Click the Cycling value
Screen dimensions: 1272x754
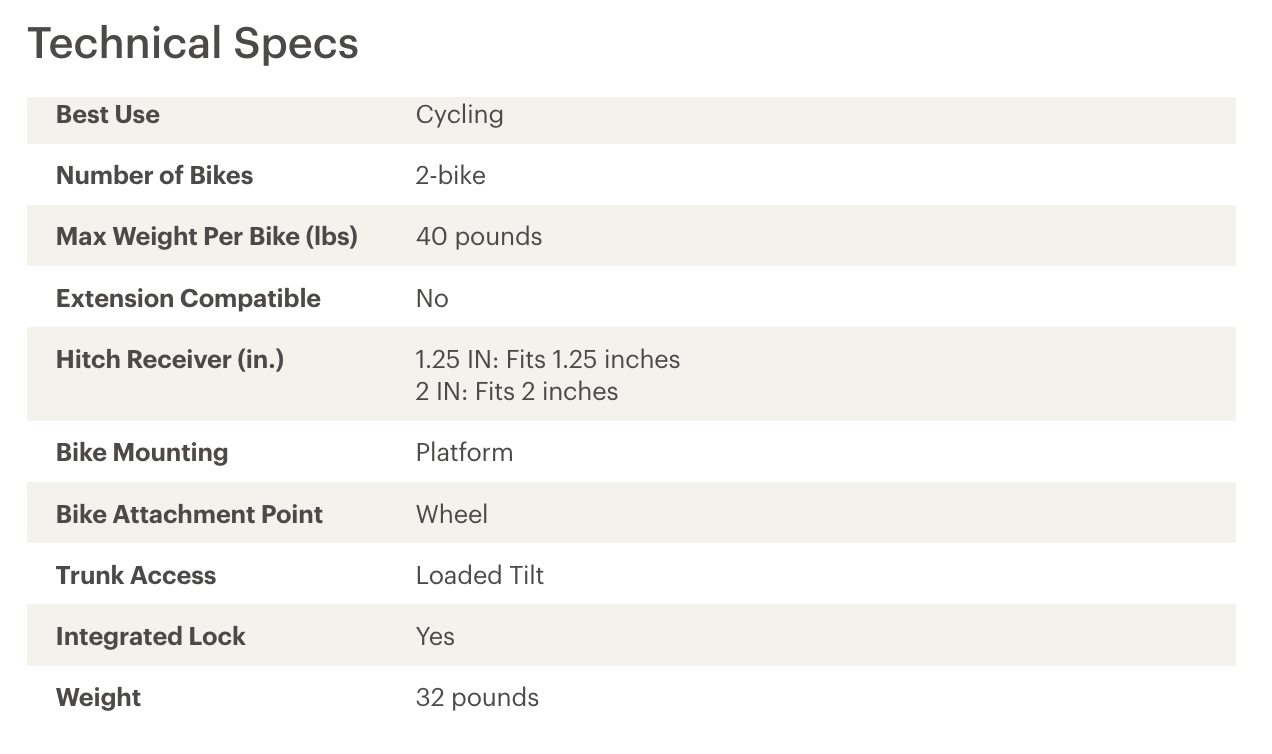point(459,115)
